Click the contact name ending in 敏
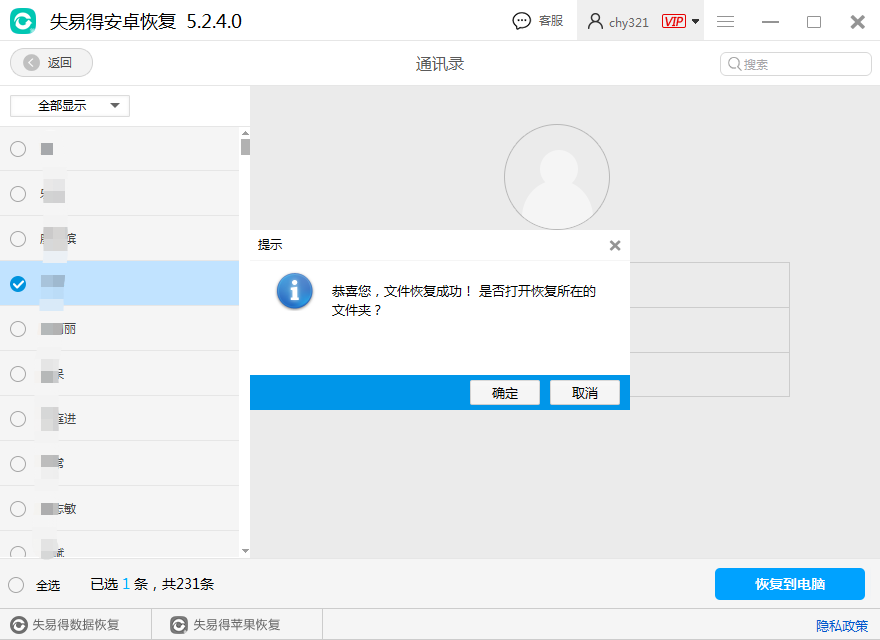 [x=58, y=509]
